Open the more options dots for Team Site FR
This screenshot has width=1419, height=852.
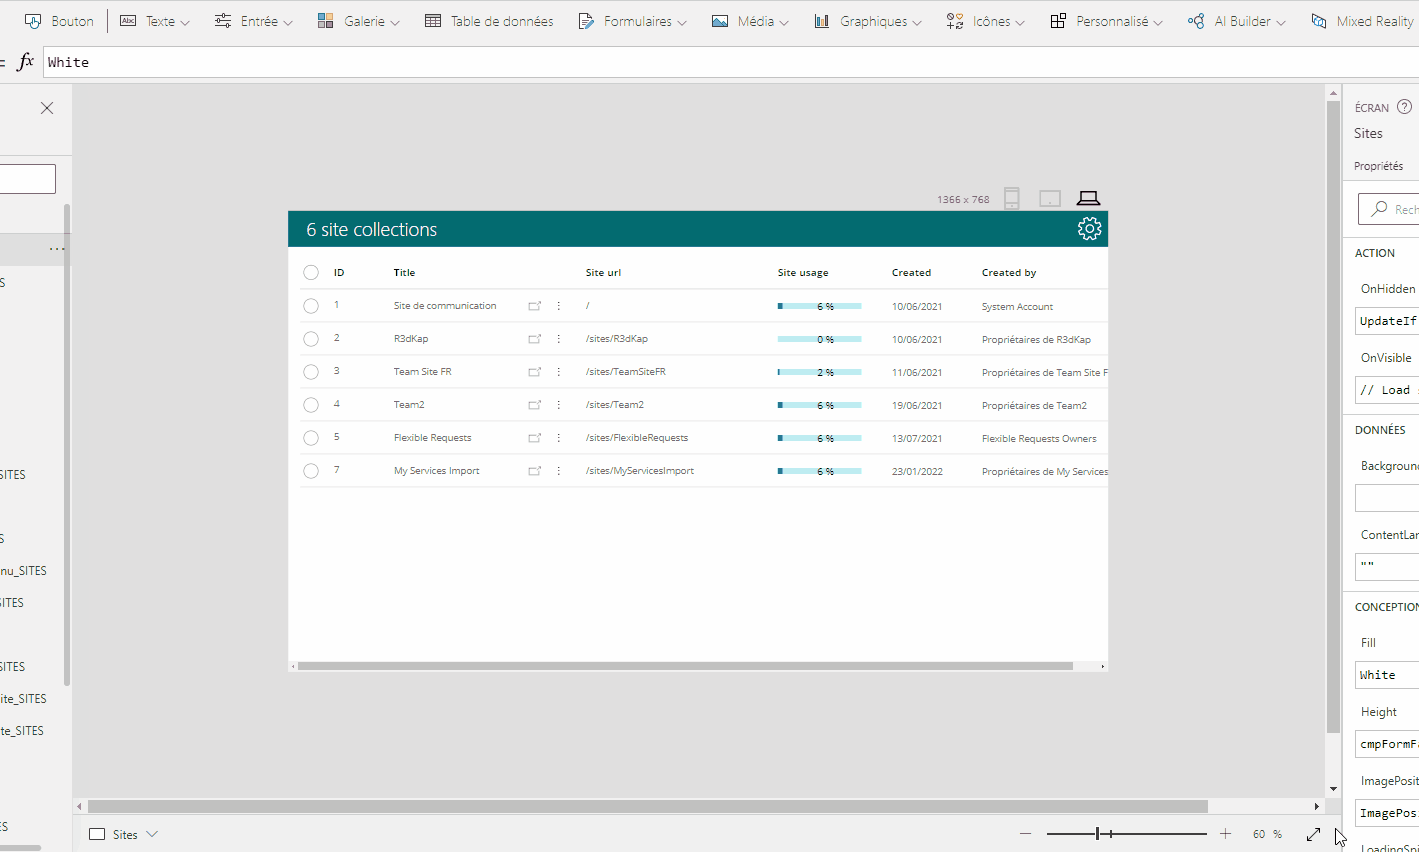click(x=559, y=372)
